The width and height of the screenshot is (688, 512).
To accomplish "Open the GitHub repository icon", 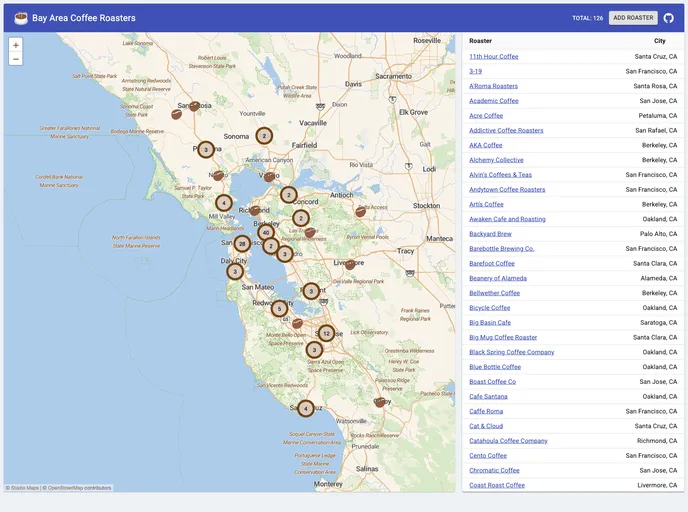I will 668,18.
